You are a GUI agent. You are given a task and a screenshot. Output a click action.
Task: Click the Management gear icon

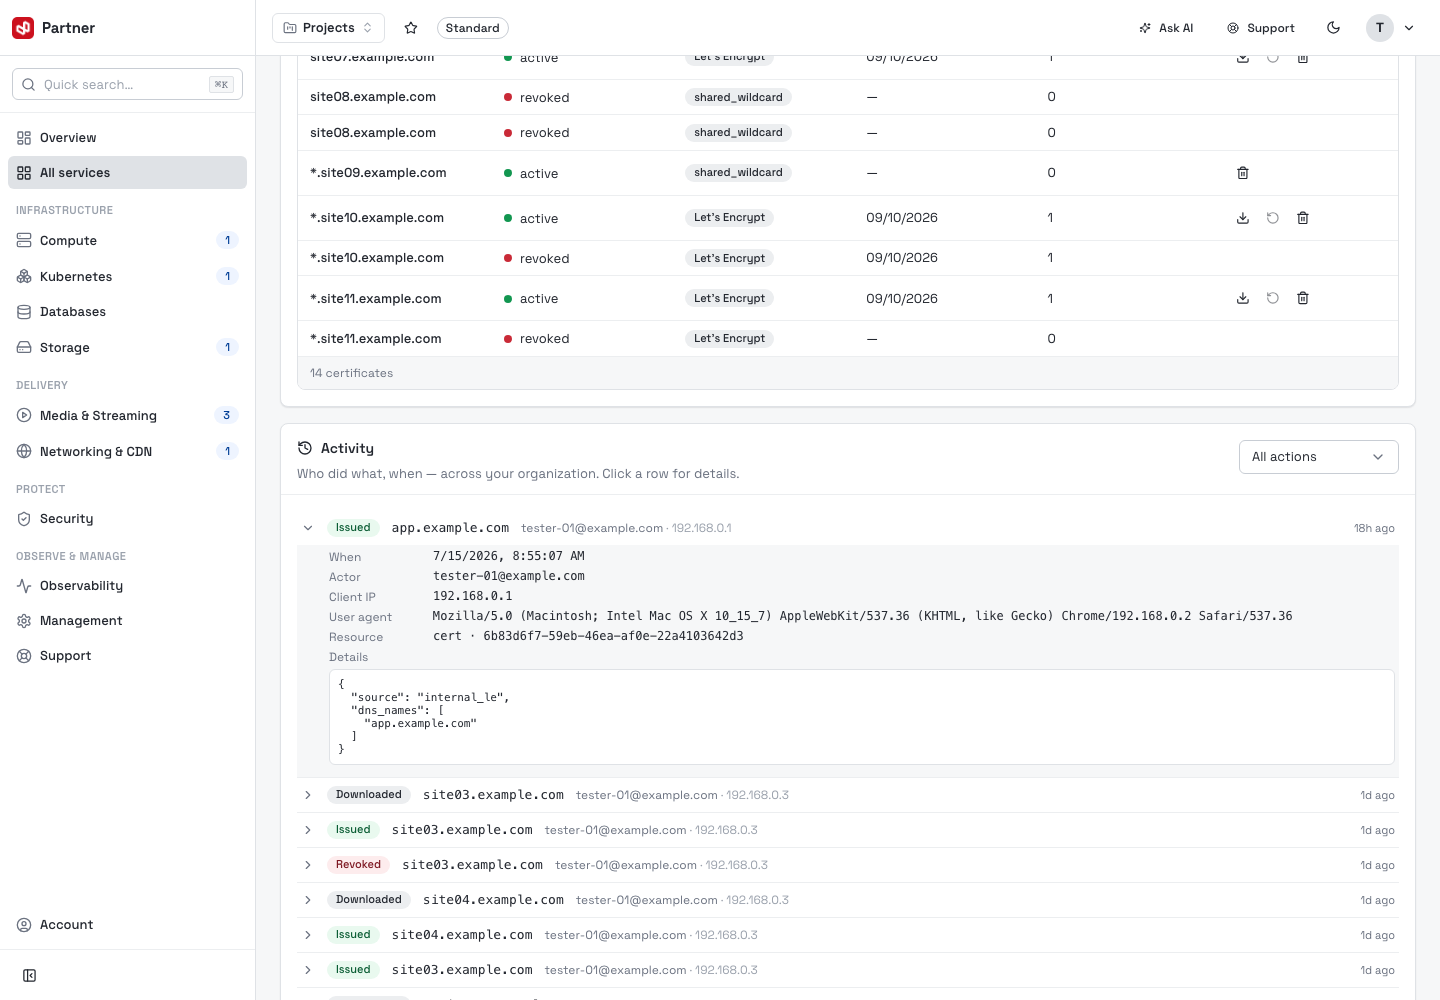[24, 621]
